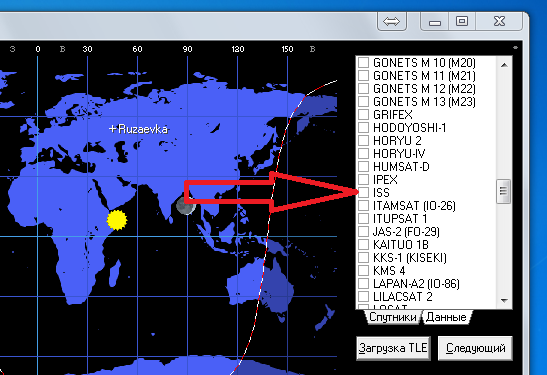Click the satellite list scroll down arrow

point(504,300)
